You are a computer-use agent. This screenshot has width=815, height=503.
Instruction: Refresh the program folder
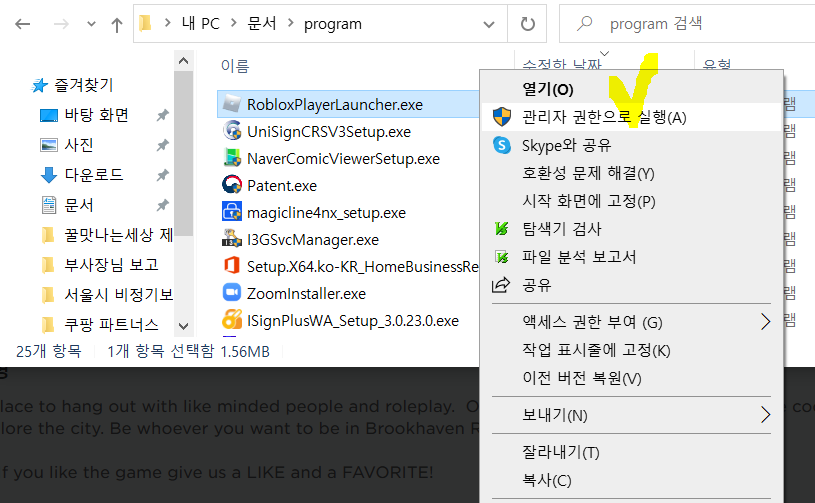click(527, 24)
